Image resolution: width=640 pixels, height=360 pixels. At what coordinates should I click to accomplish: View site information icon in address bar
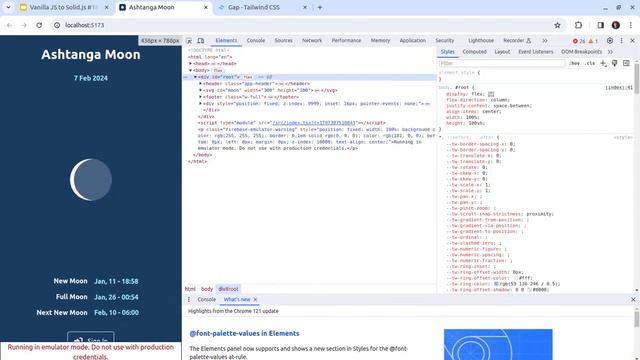[x=57, y=25]
